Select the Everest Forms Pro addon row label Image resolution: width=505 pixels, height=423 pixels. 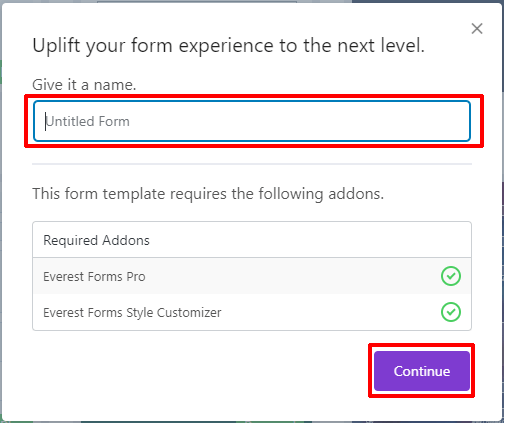(x=94, y=277)
